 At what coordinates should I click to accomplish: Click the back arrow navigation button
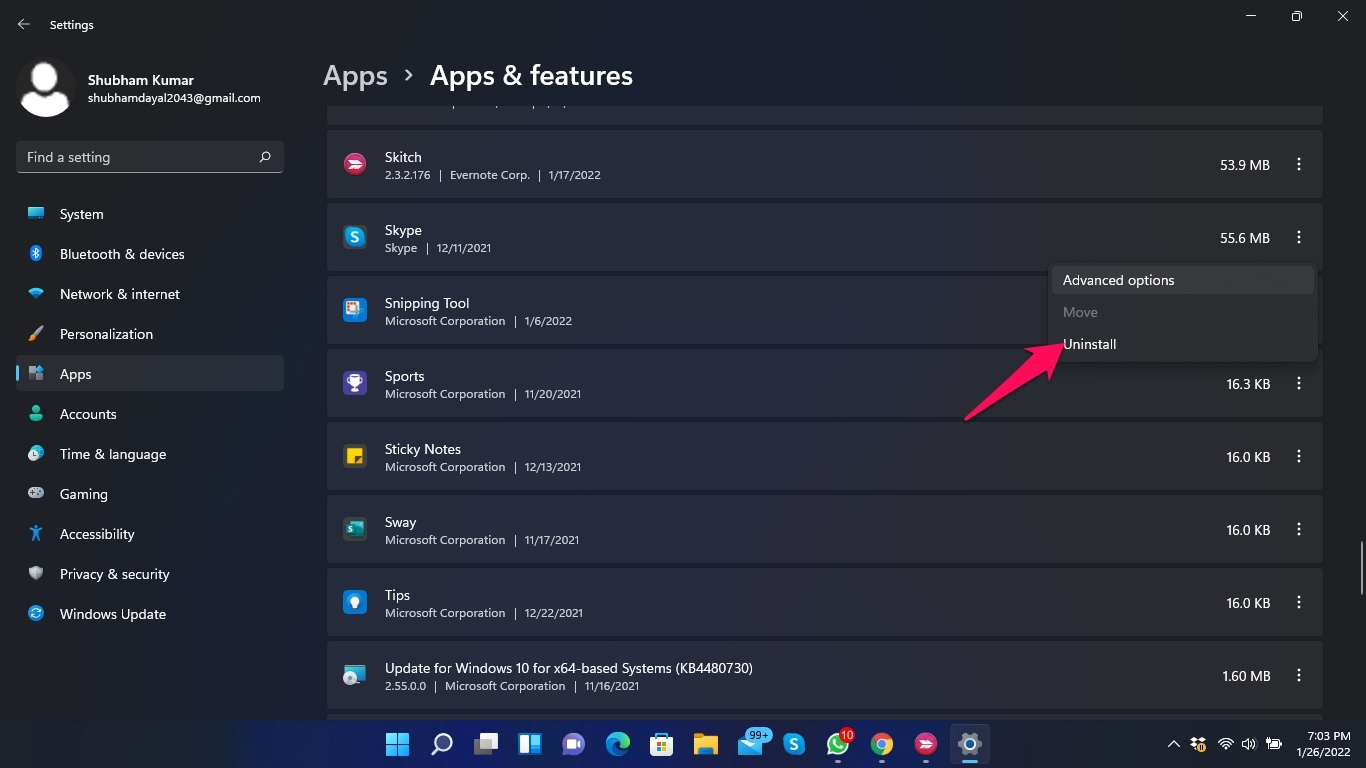click(23, 24)
